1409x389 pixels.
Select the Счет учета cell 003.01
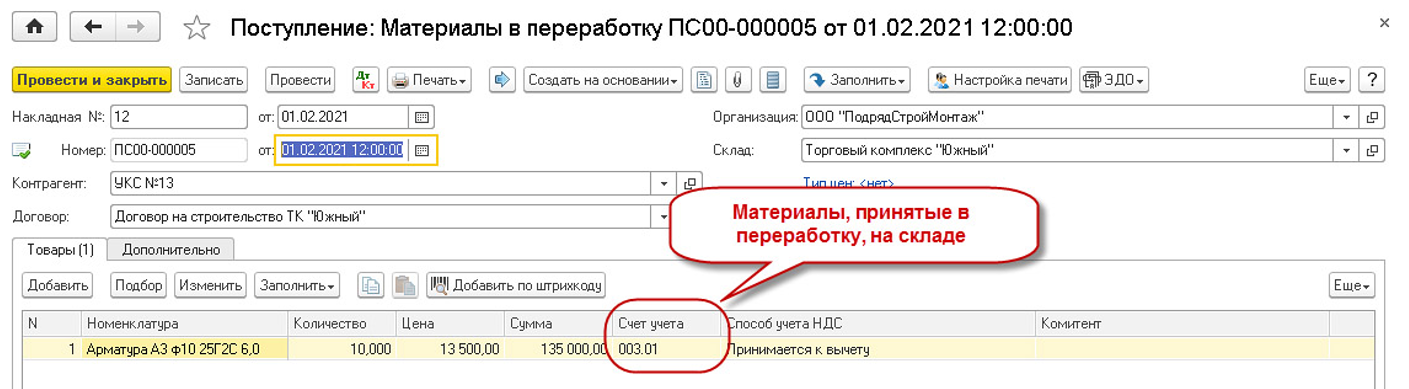[664, 349]
